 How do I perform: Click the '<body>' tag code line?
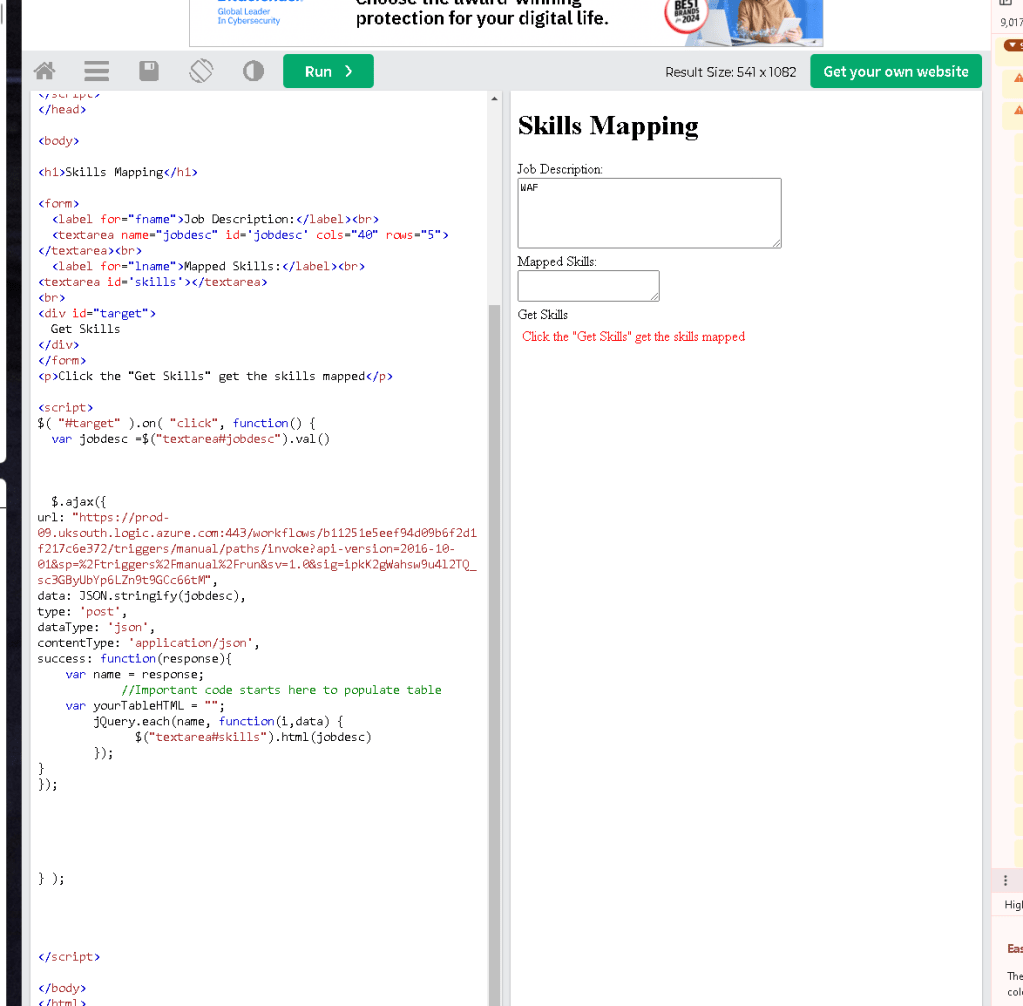[x=58, y=141]
